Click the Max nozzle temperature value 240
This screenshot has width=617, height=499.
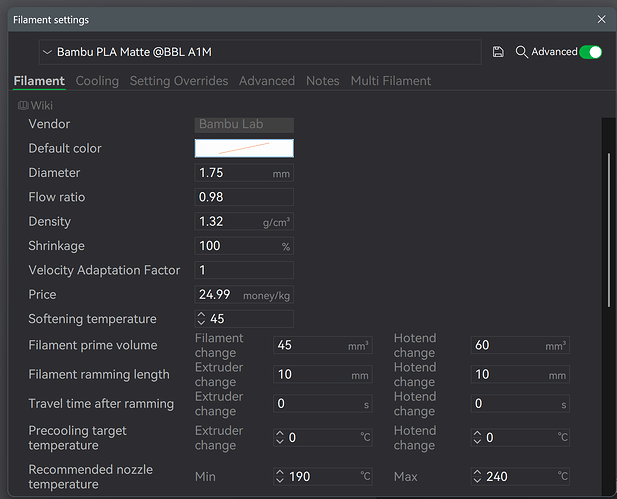497,477
